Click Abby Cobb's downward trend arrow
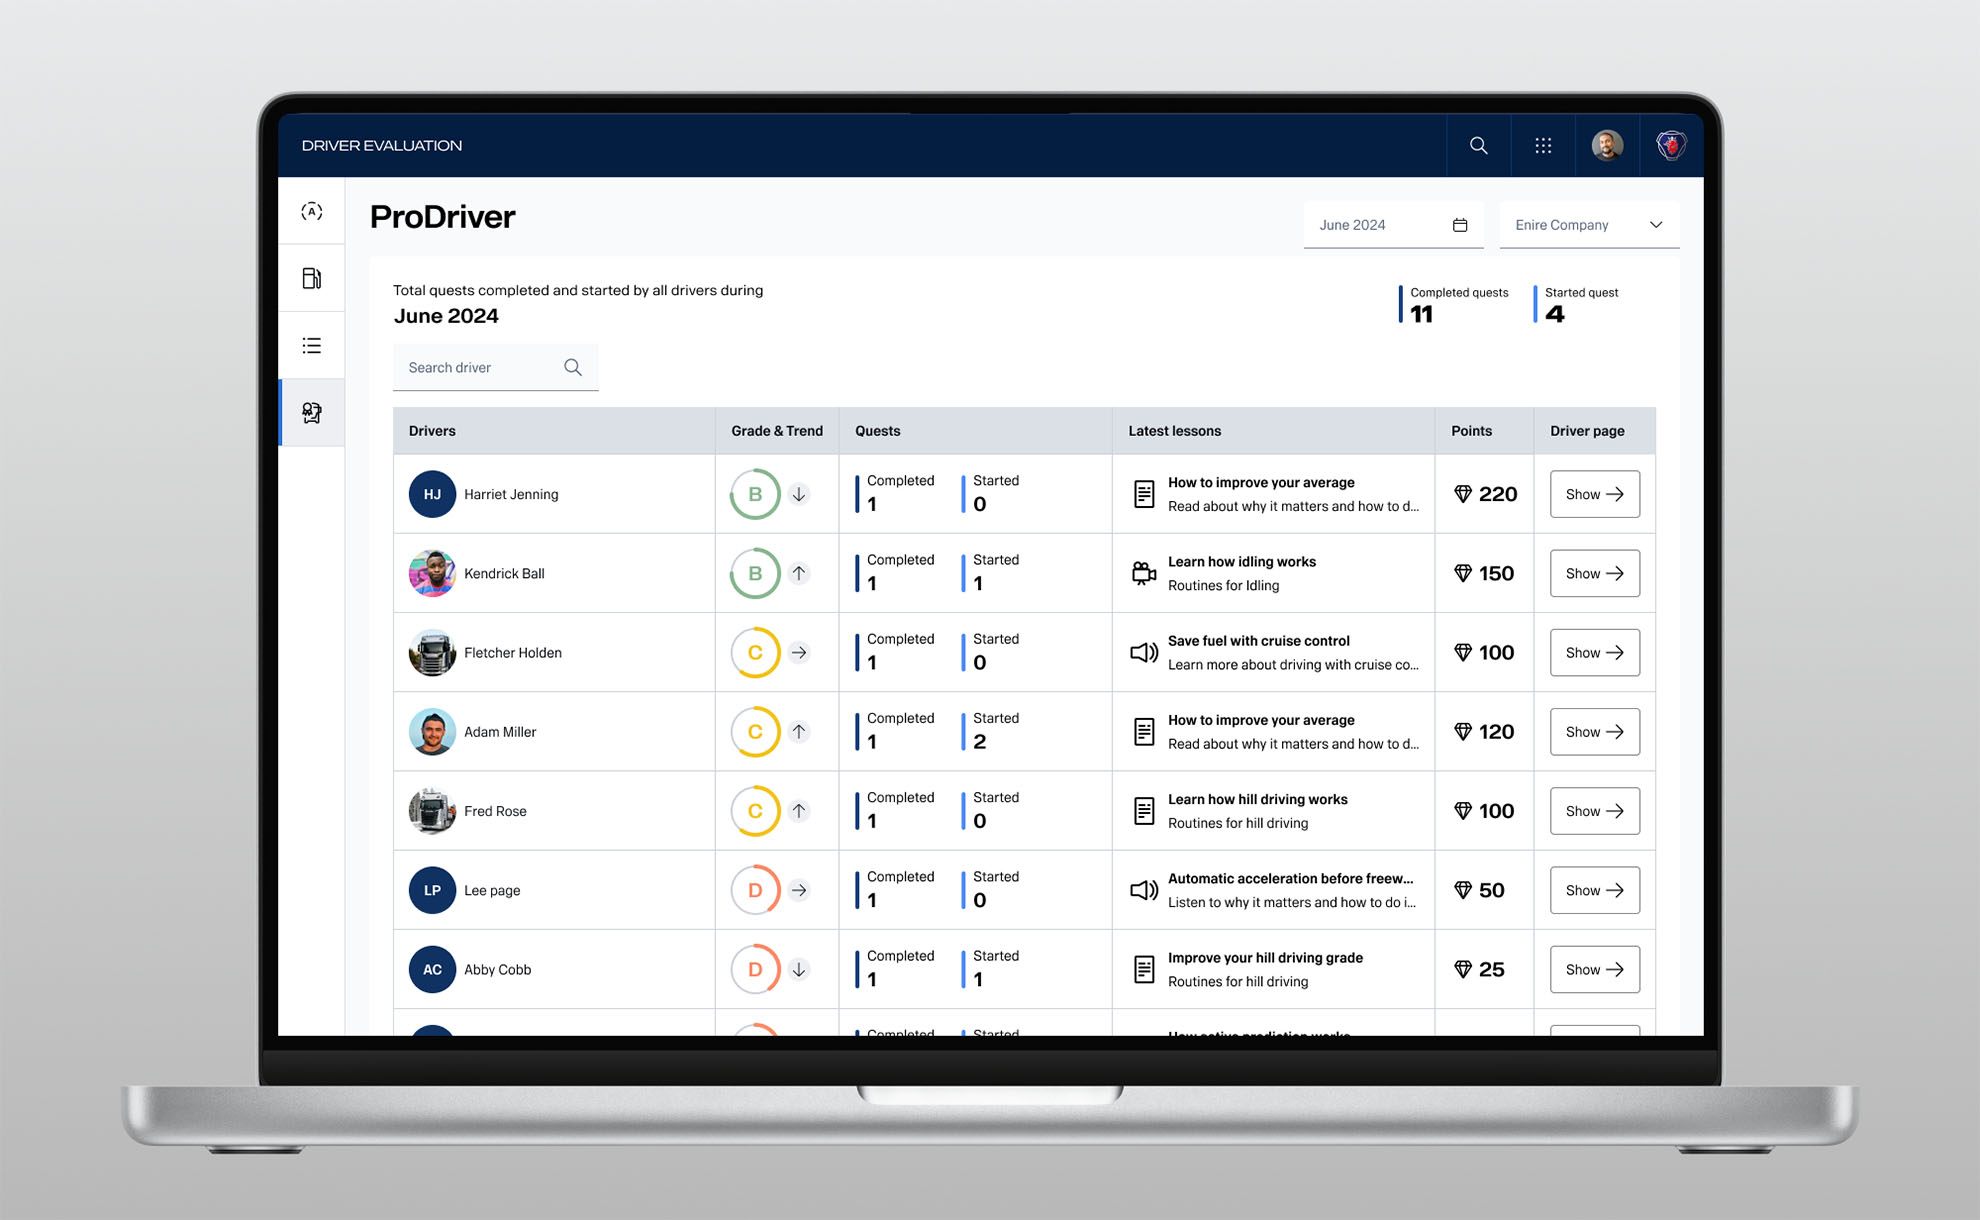The width and height of the screenshot is (1980, 1220). [799, 969]
